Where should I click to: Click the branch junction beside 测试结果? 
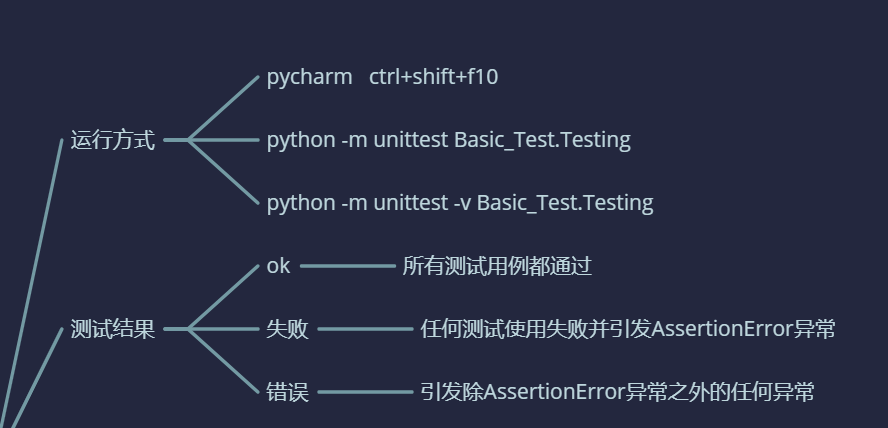(x=188, y=329)
